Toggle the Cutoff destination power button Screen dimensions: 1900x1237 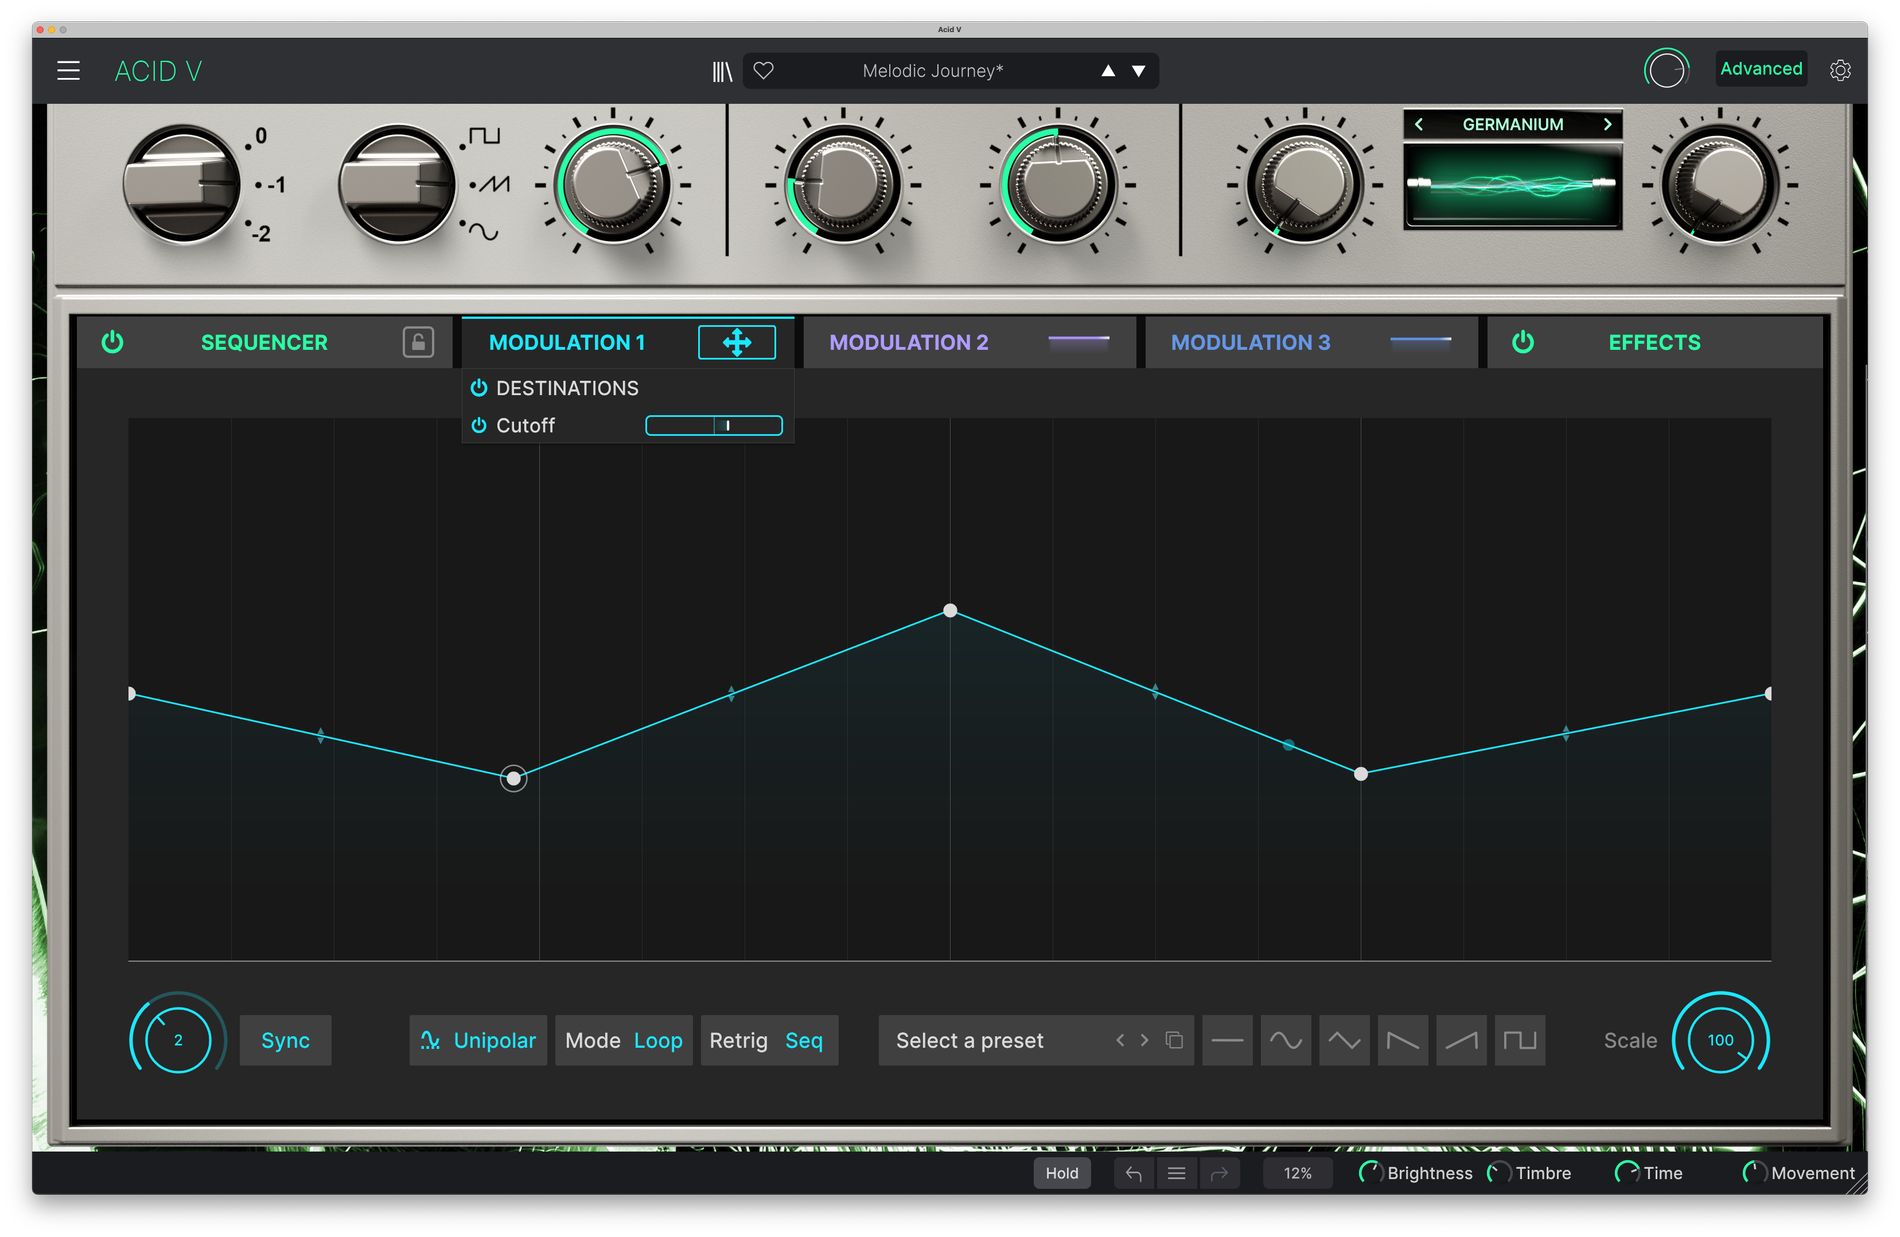click(478, 425)
